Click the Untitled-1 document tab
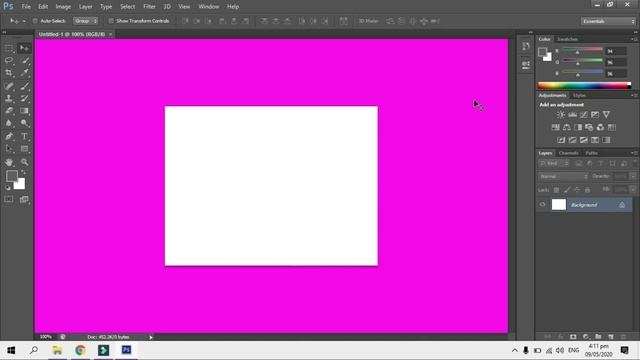This screenshot has width=640, height=360. [73, 34]
